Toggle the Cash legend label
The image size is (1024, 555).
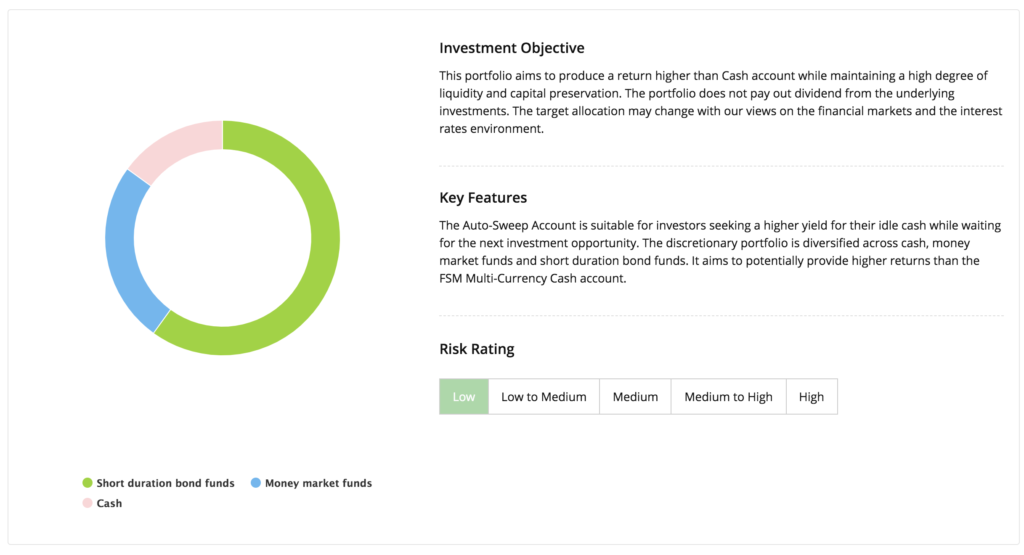click(109, 503)
